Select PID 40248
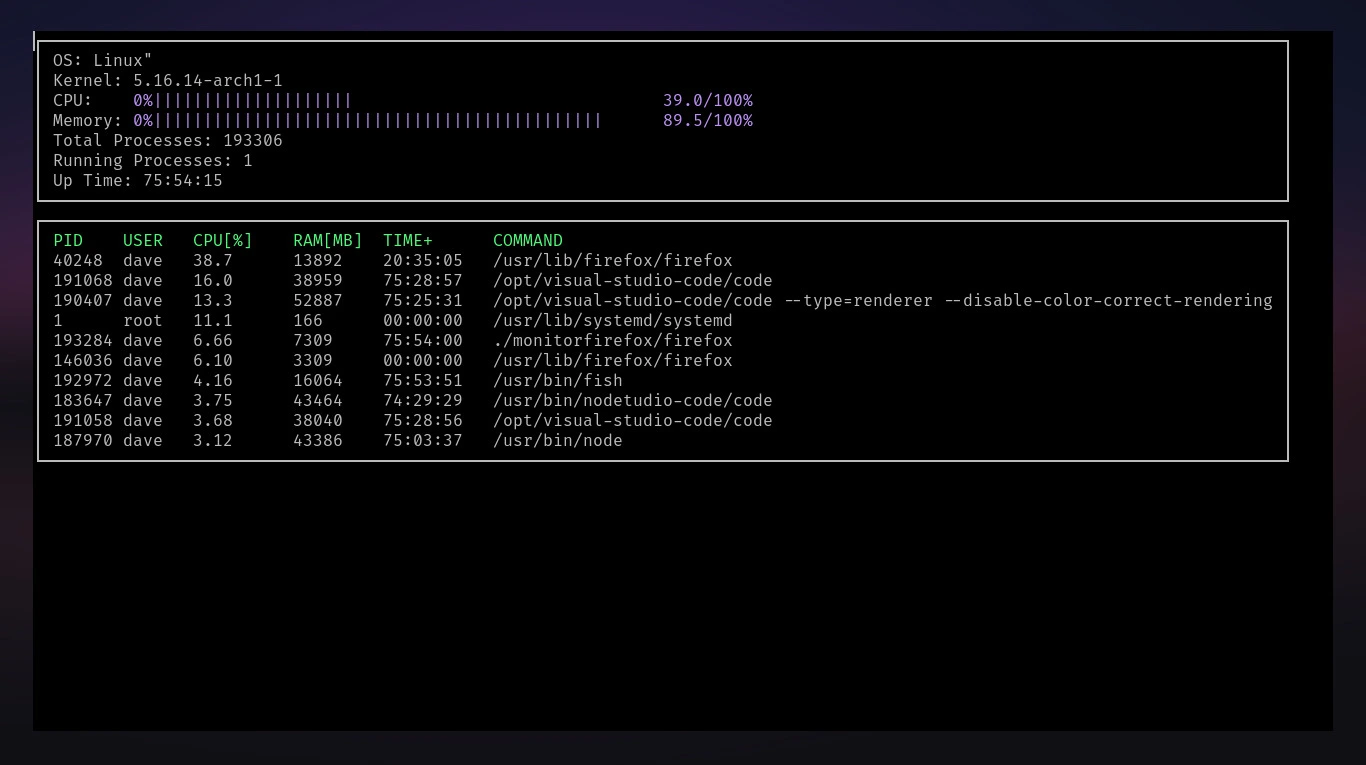The width and height of the screenshot is (1366, 765). [x=78, y=261]
